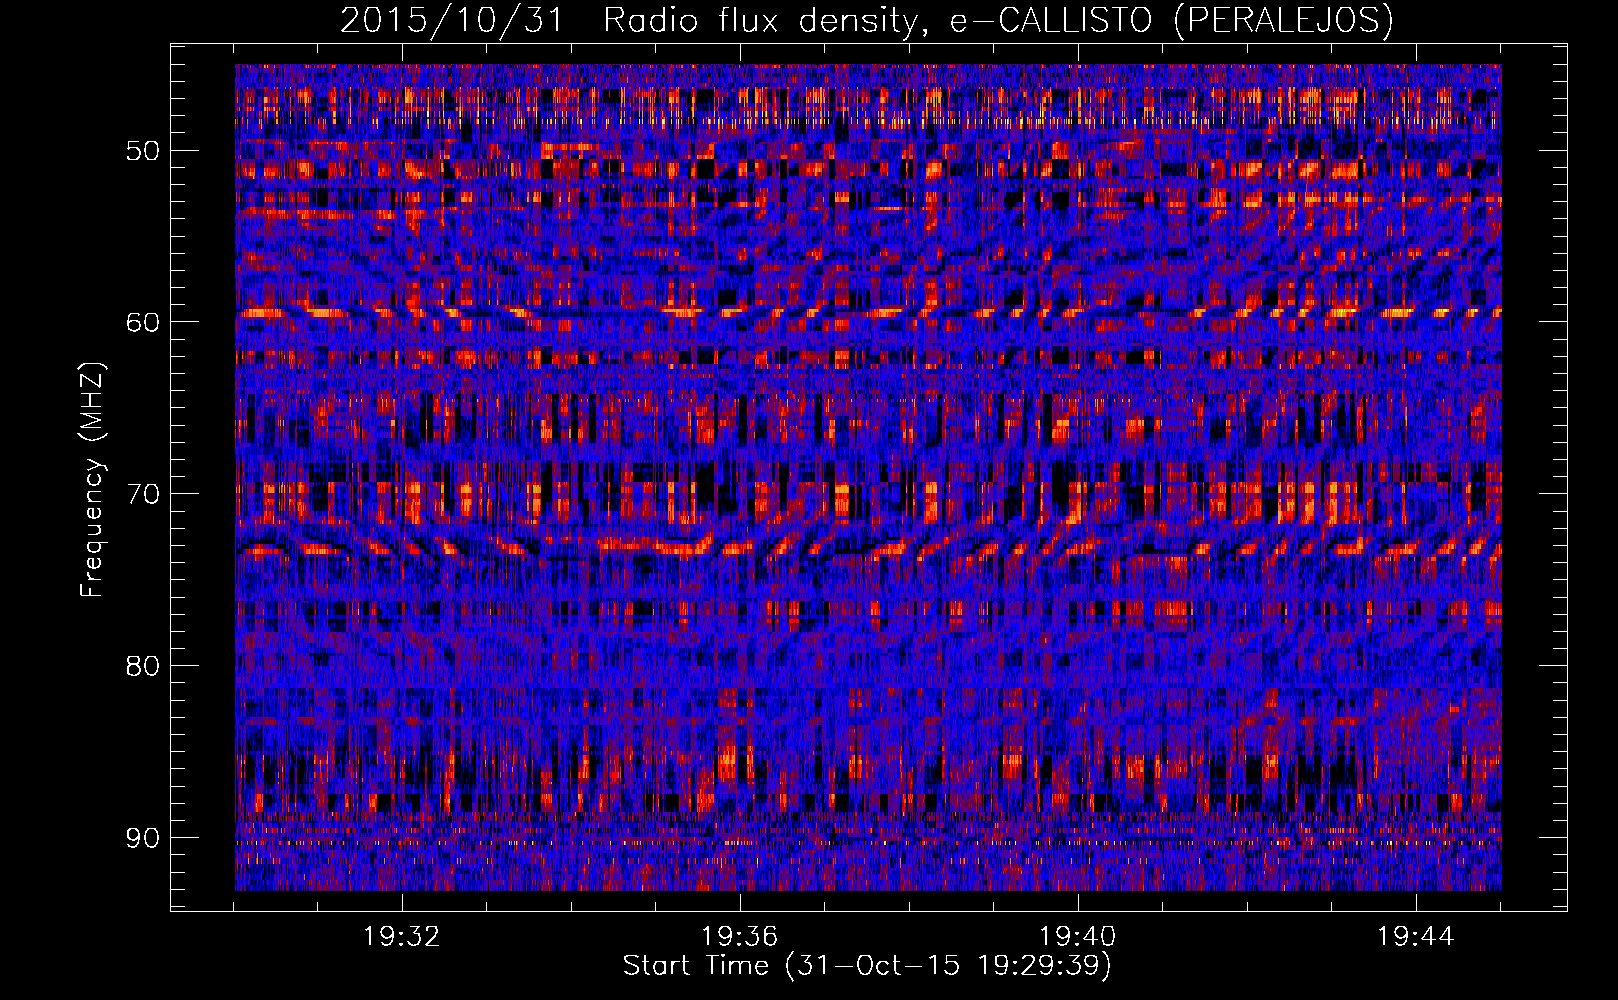This screenshot has height=1000, width=1618.
Task: Click the 50 frequency tick label
Action: 142,151
